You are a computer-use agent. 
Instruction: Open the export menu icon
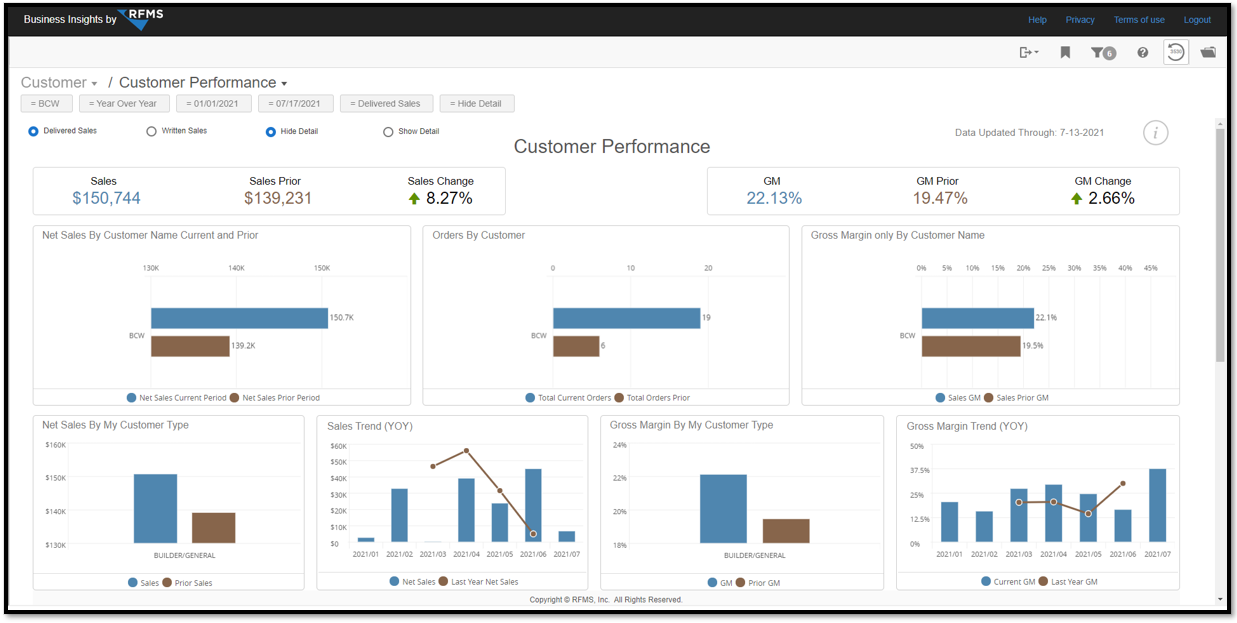(1028, 52)
